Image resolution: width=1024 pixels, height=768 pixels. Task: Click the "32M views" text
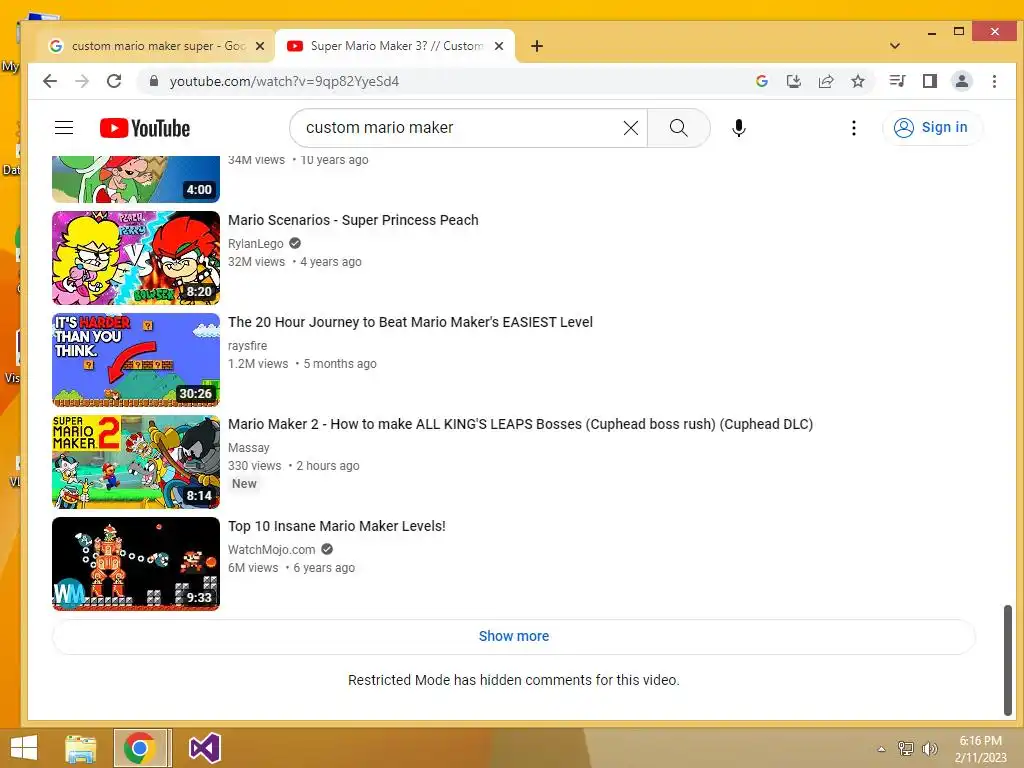[257, 262]
